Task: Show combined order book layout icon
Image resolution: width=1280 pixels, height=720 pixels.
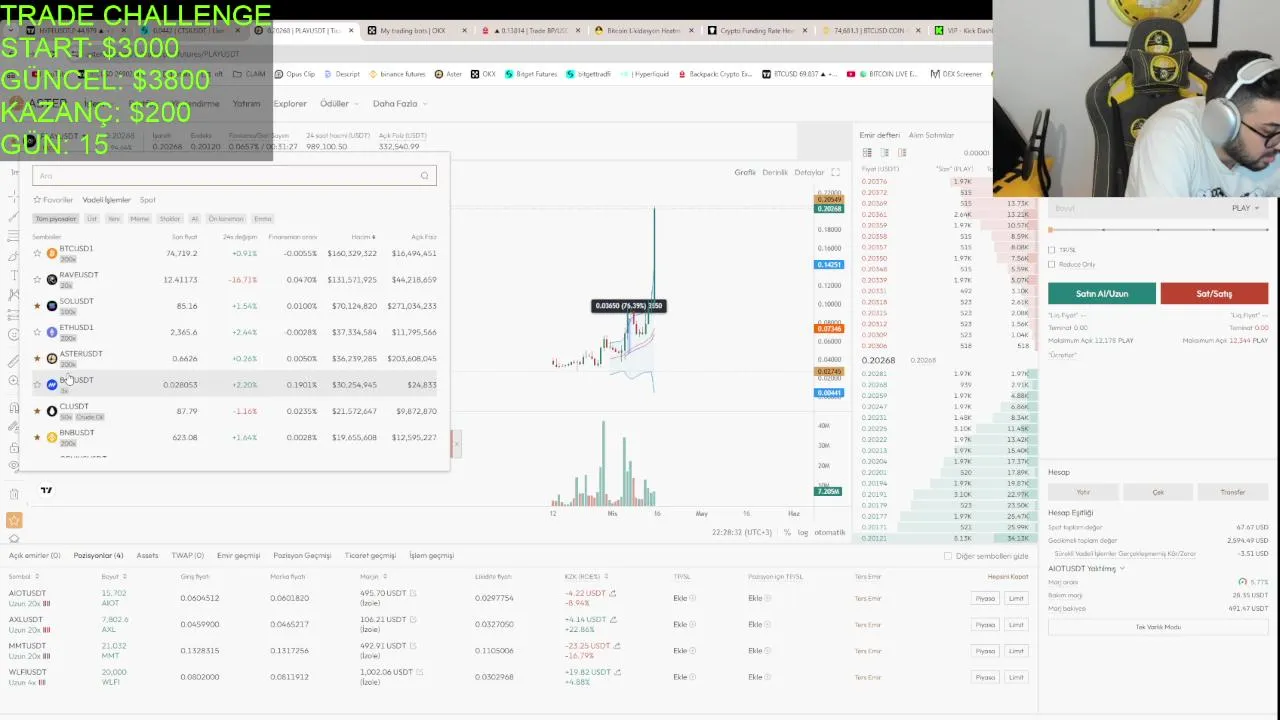Action: point(867,153)
